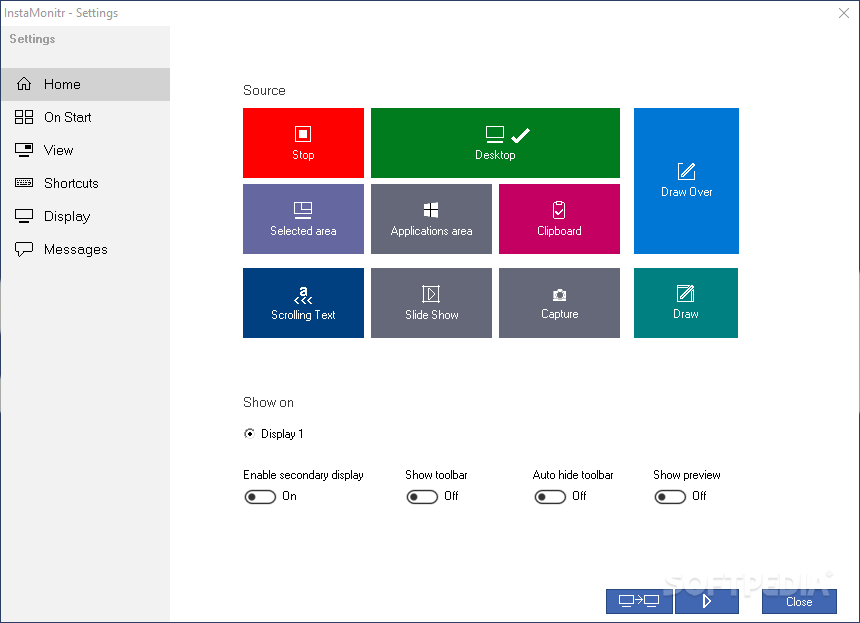The height and width of the screenshot is (623, 860).
Task: Click the play arrow button
Action: [706, 602]
